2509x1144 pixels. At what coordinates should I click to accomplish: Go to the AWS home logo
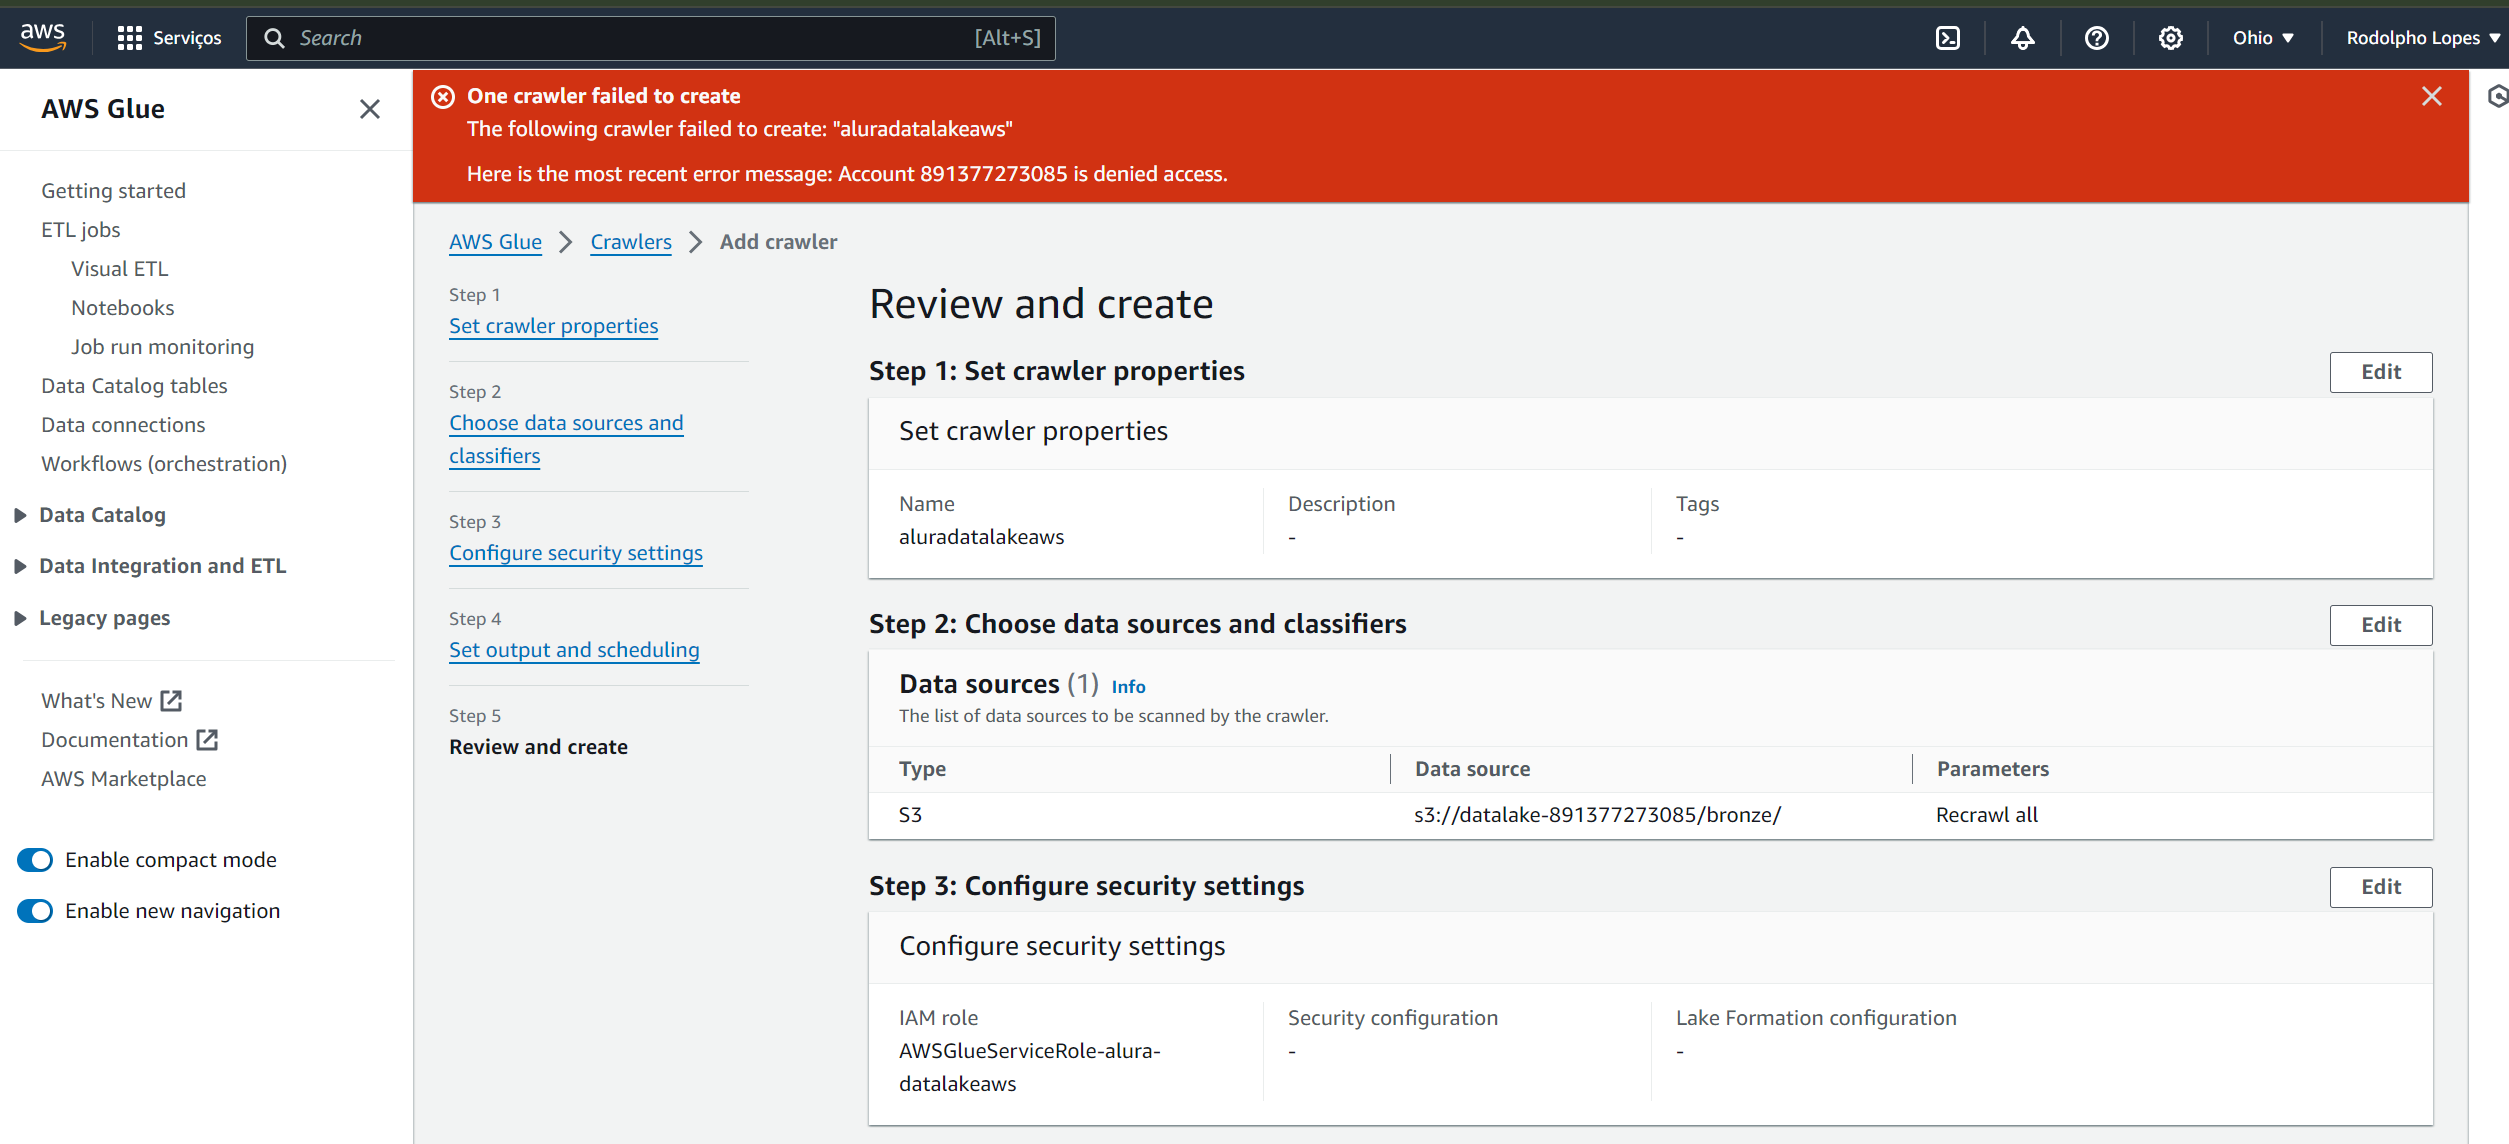(x=43, y=37)
